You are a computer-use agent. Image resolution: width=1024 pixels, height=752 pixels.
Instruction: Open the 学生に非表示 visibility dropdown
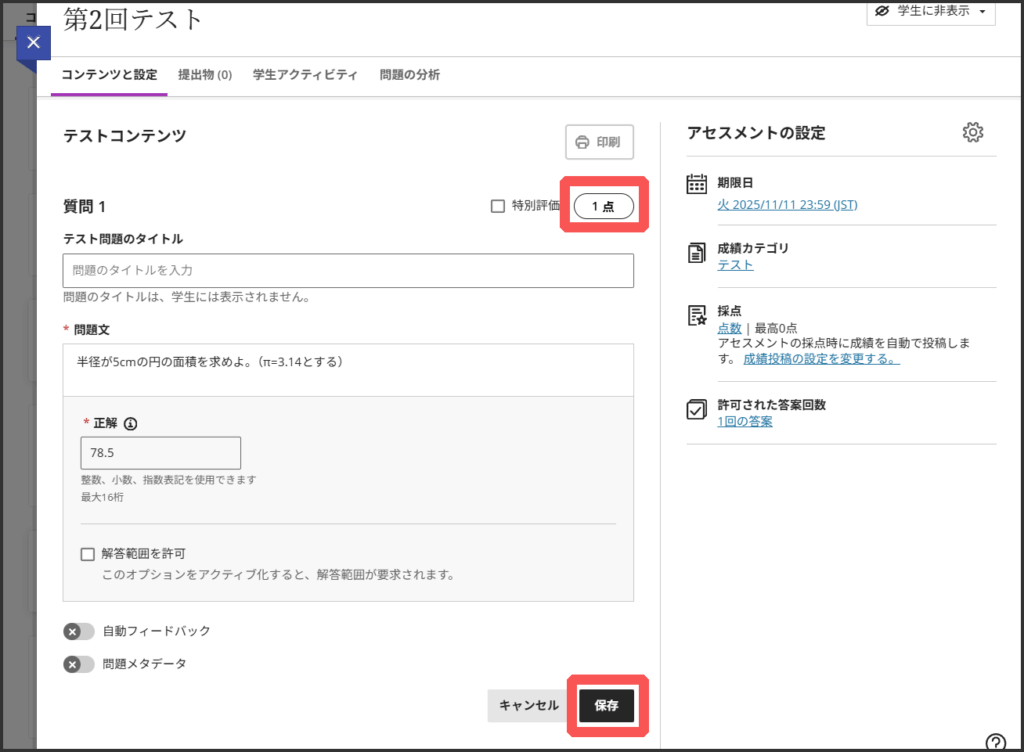point(931,11)
